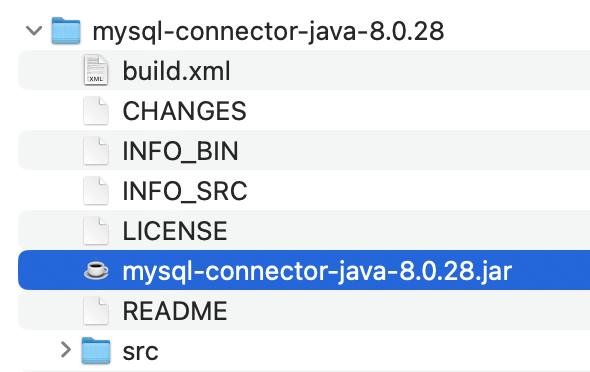
Task: Select the CHANGES file row
Action: click(304, 111)
